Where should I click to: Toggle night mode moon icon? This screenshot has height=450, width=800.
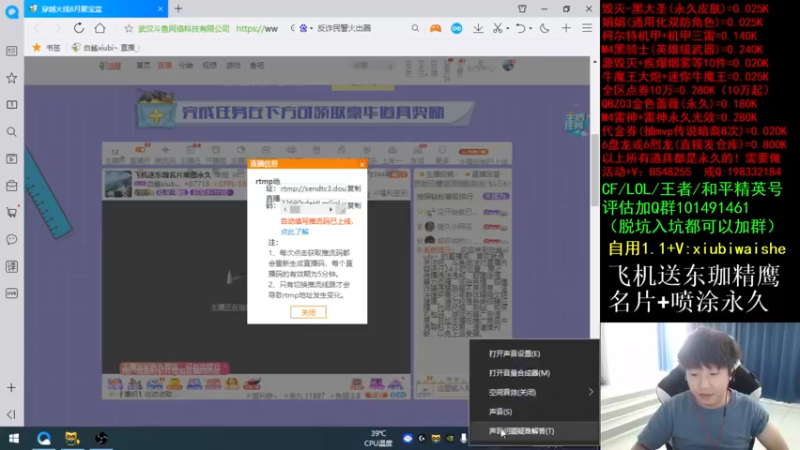(544, 29)
